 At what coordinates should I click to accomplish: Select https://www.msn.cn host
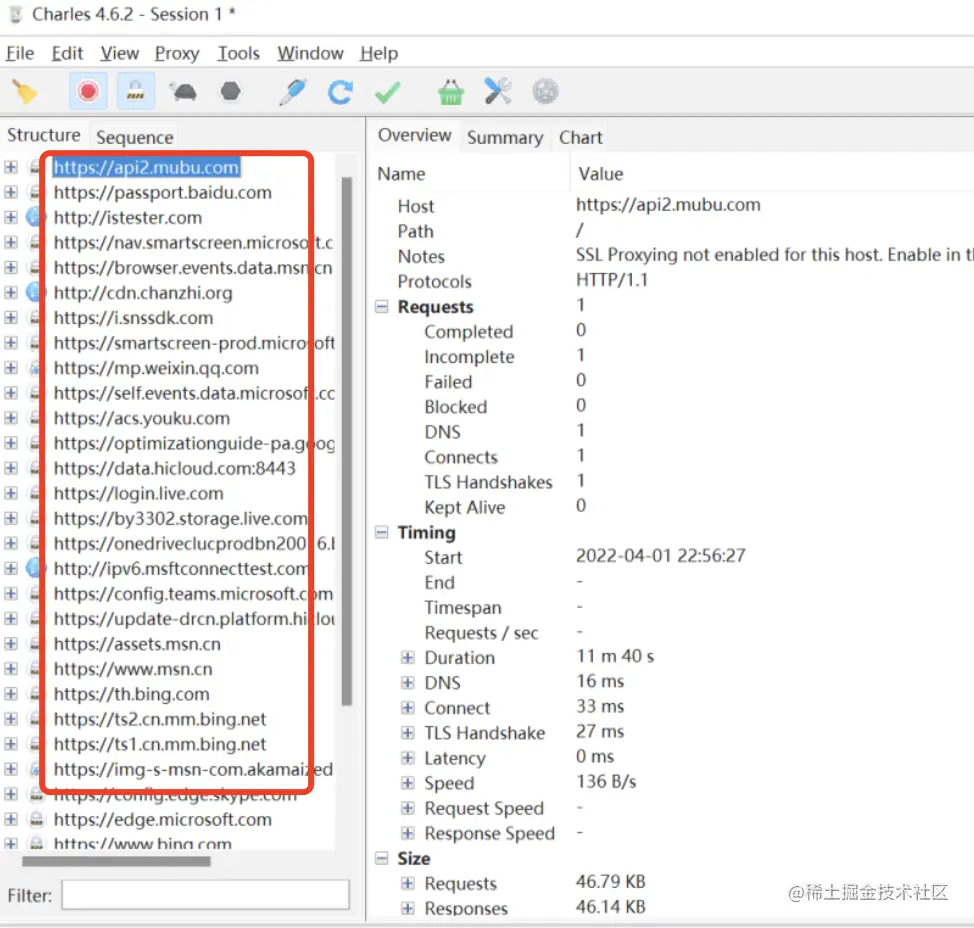(133, 669)
